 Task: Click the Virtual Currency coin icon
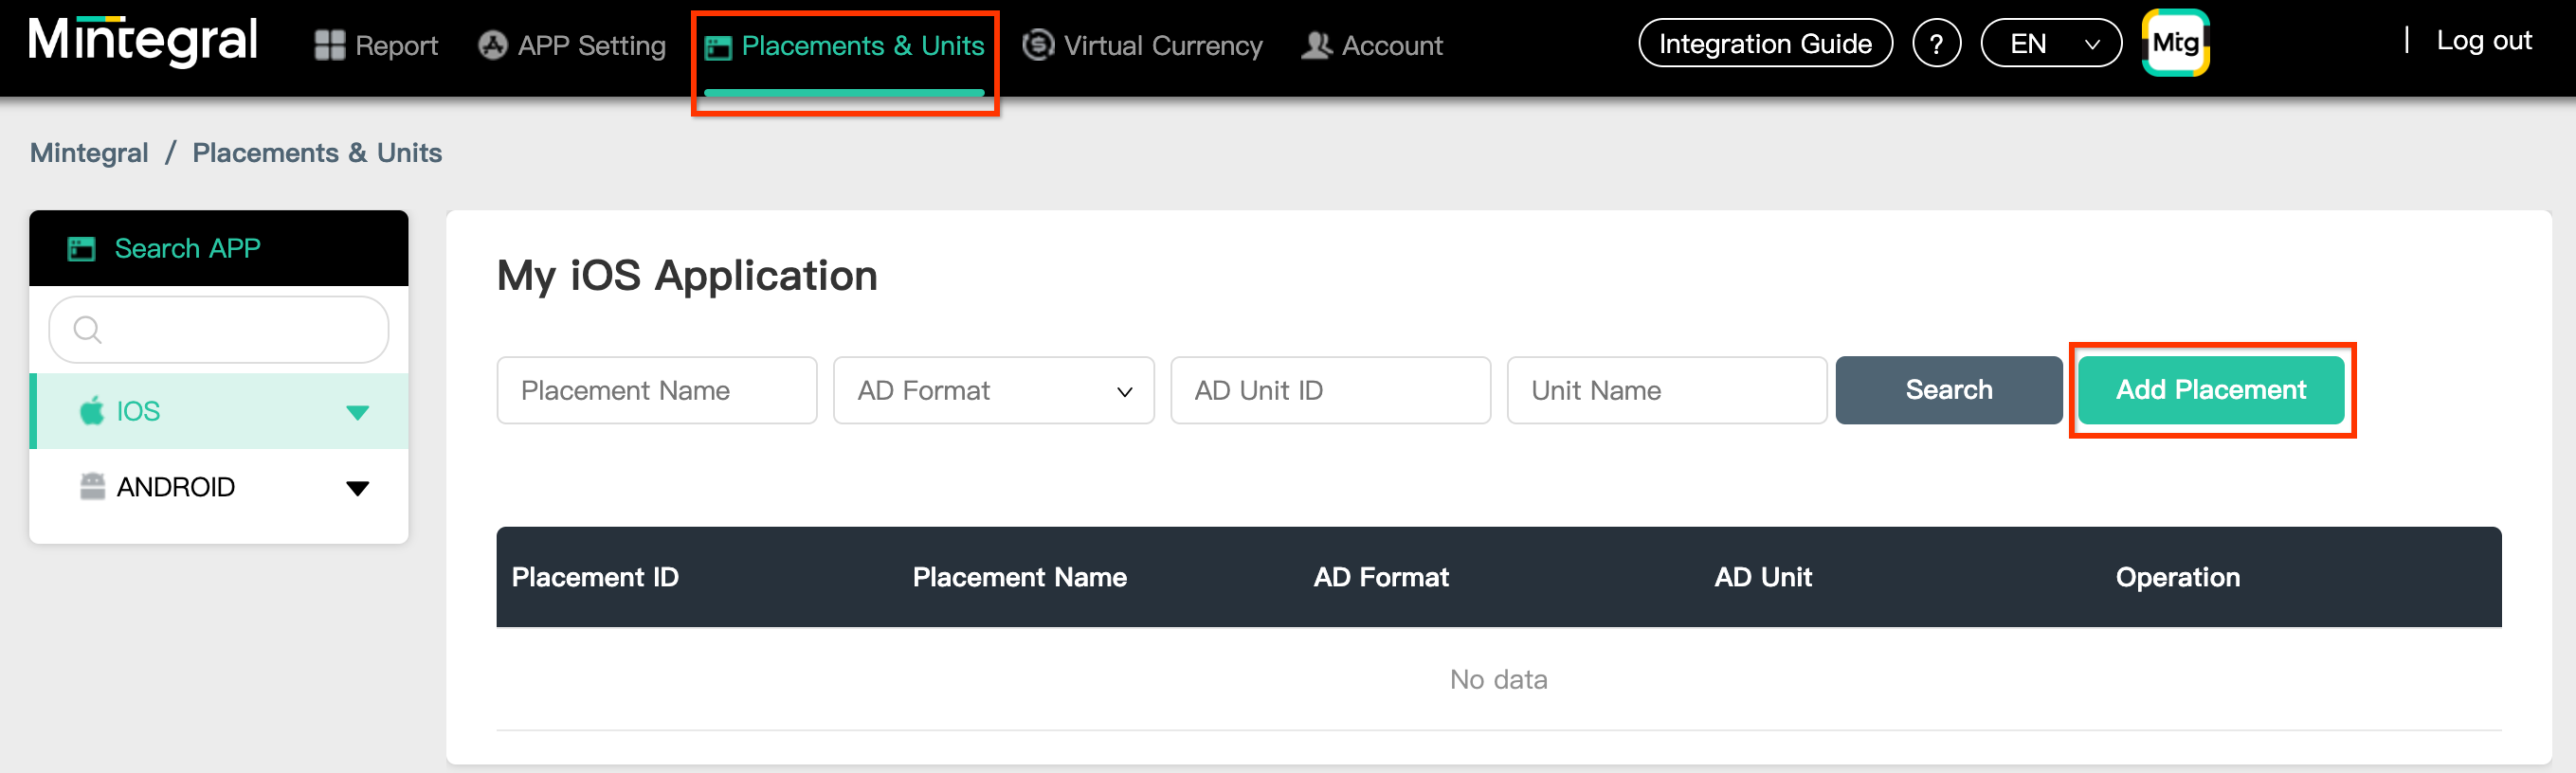[1038, 45]
